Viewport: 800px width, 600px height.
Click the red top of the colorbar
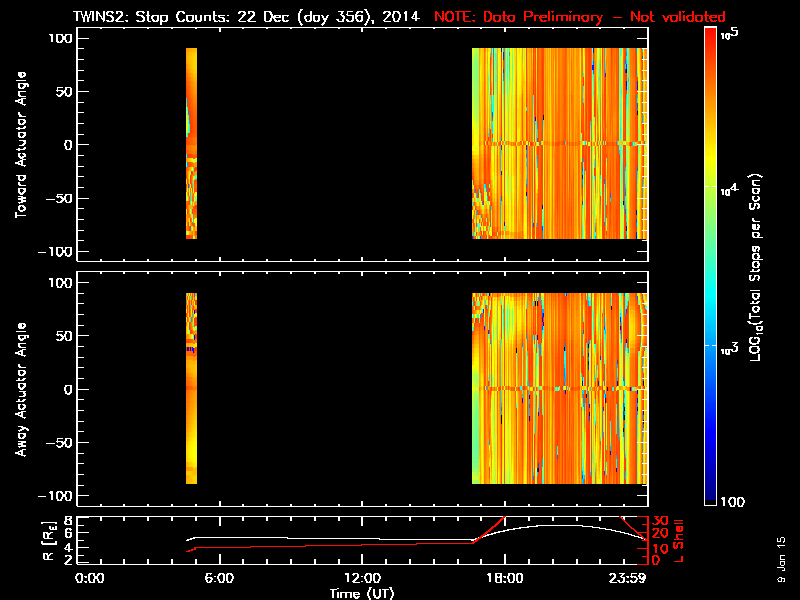(710, 38)
